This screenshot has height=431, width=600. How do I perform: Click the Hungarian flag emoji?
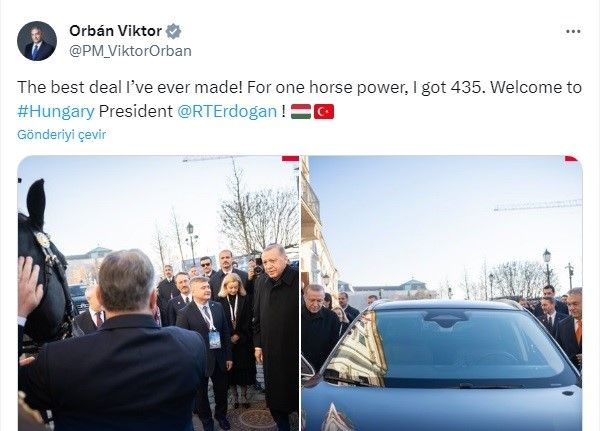coord(301,111)
